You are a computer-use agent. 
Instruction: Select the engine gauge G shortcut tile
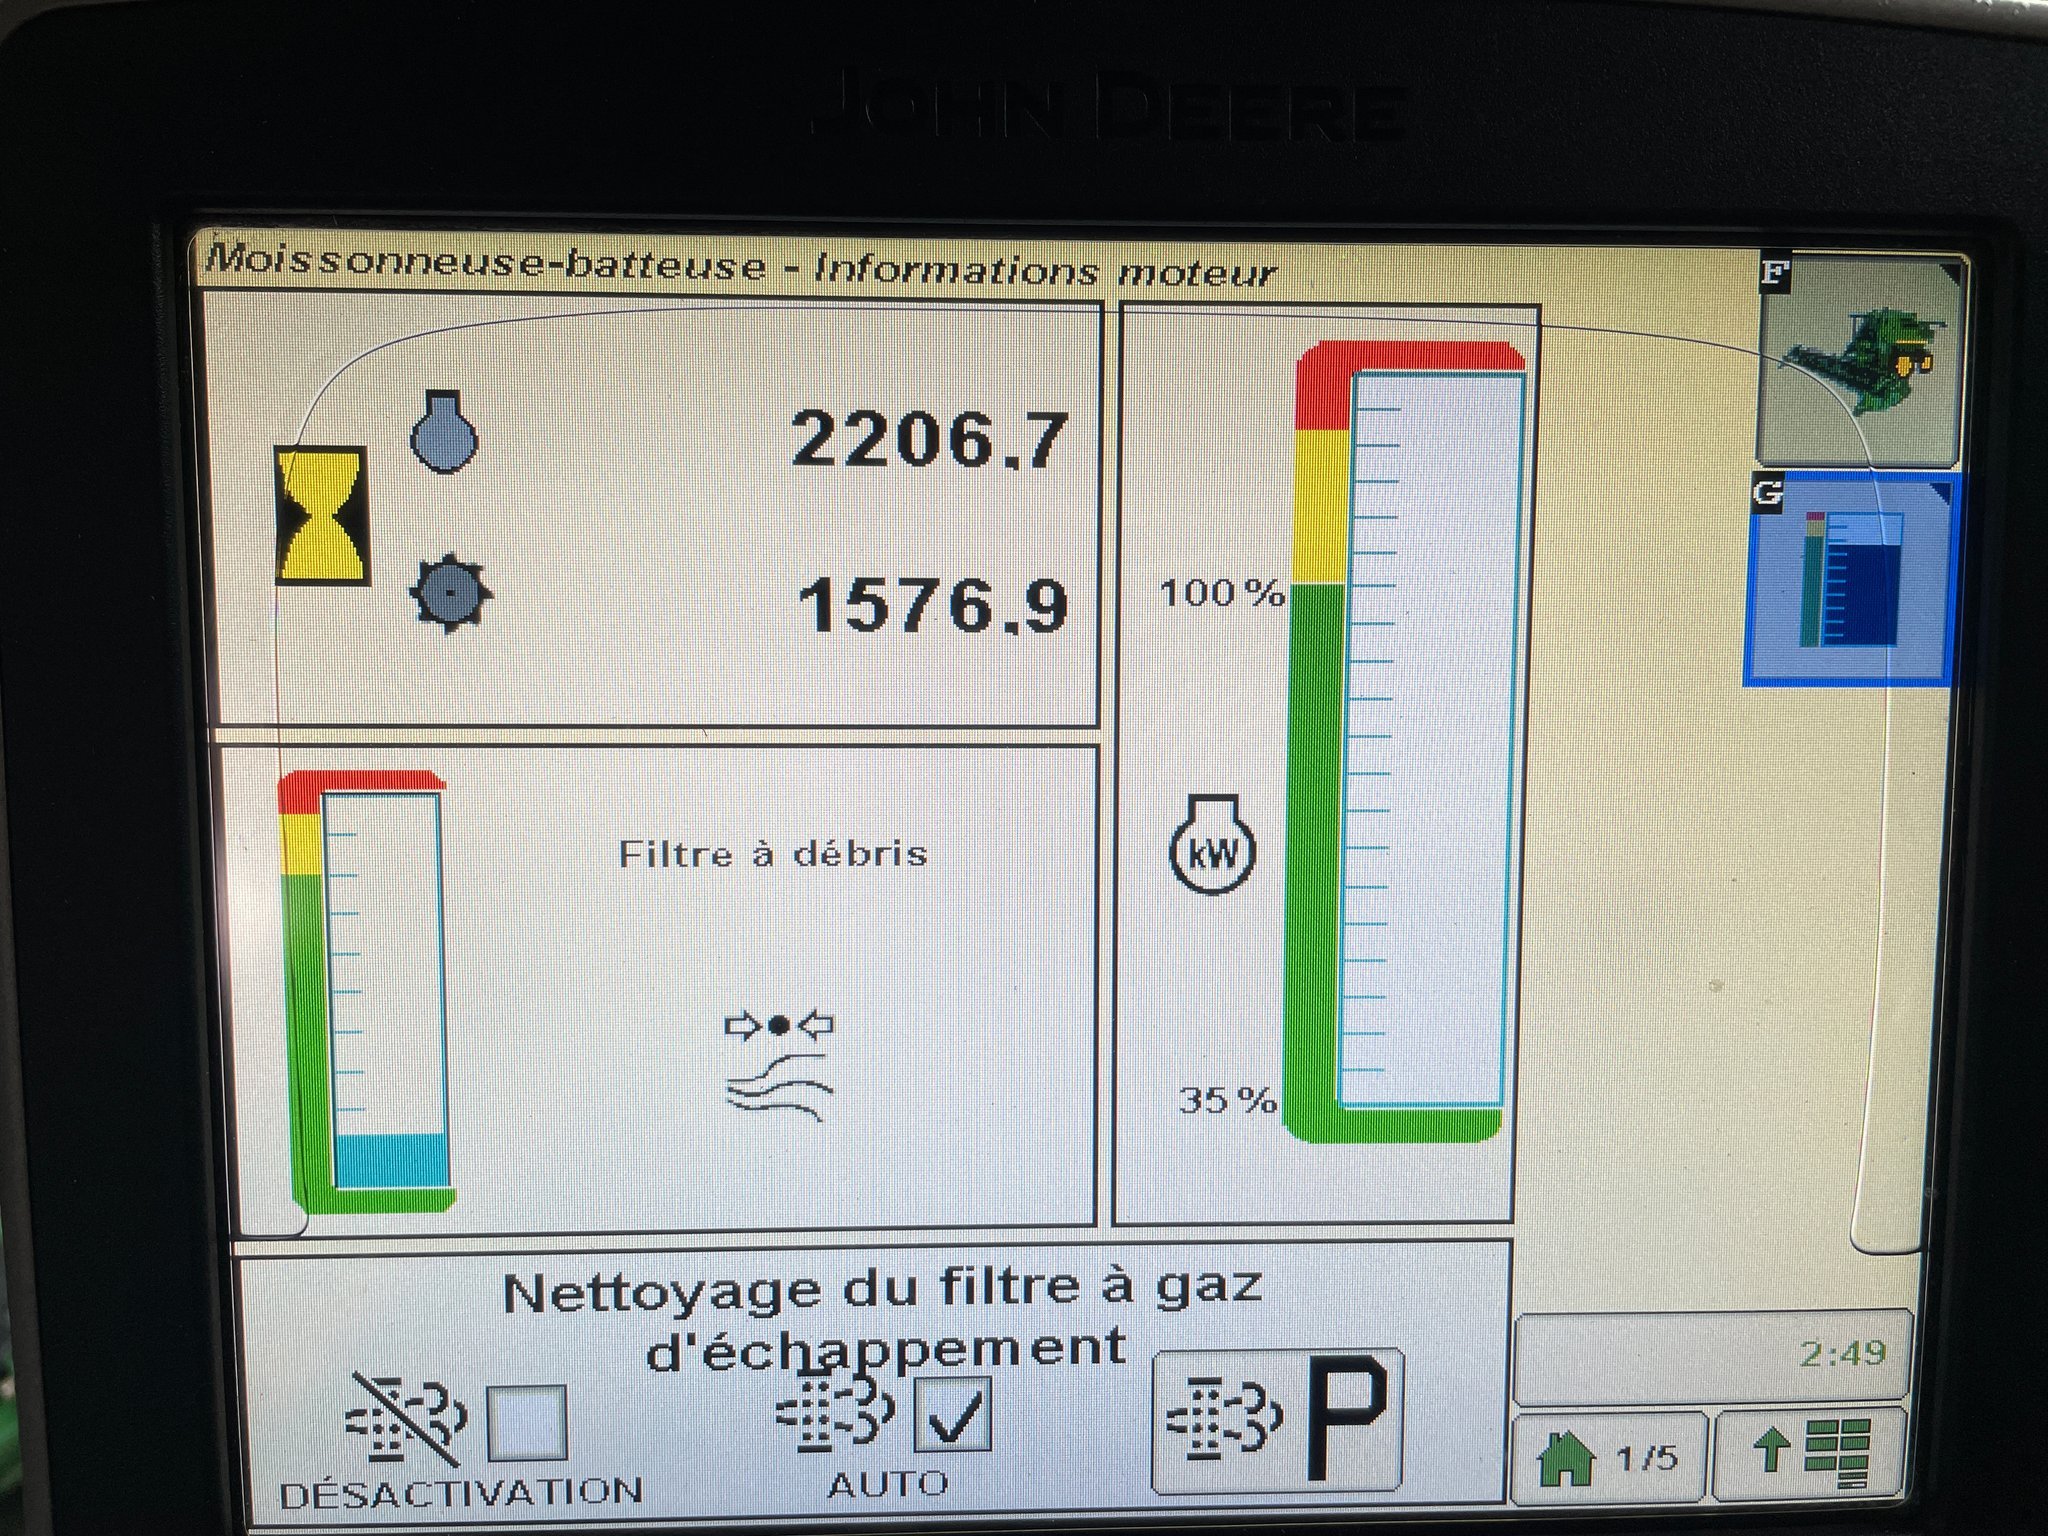tap(1849, 579)
